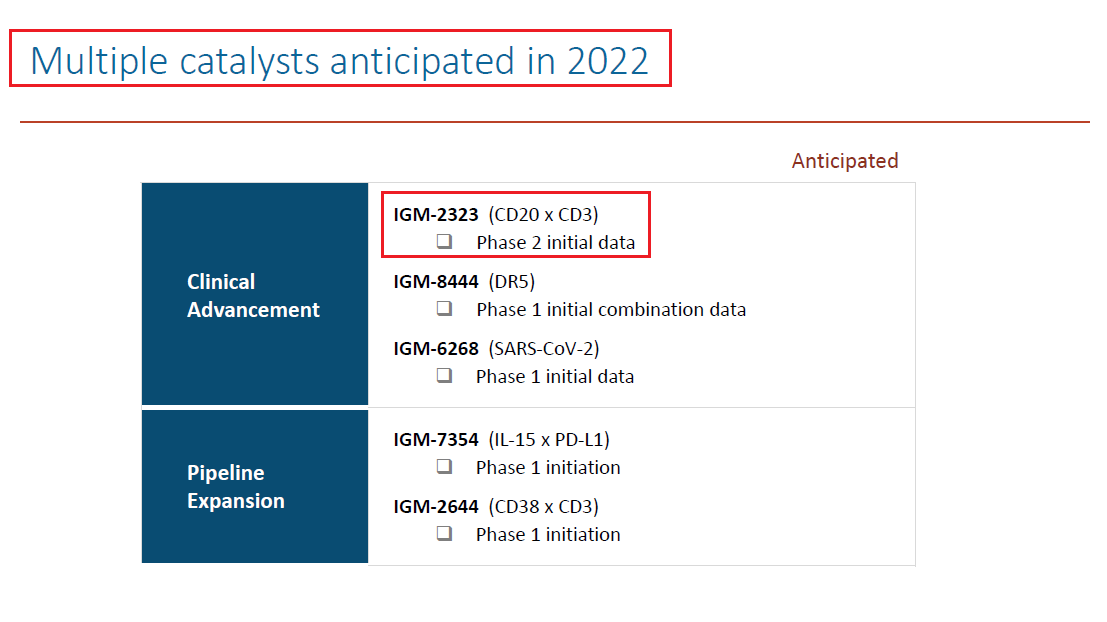This screenshot has height=622, width=1107.
Task: Click the slide title about 2022 catalysts
Action: click(340, 60)
